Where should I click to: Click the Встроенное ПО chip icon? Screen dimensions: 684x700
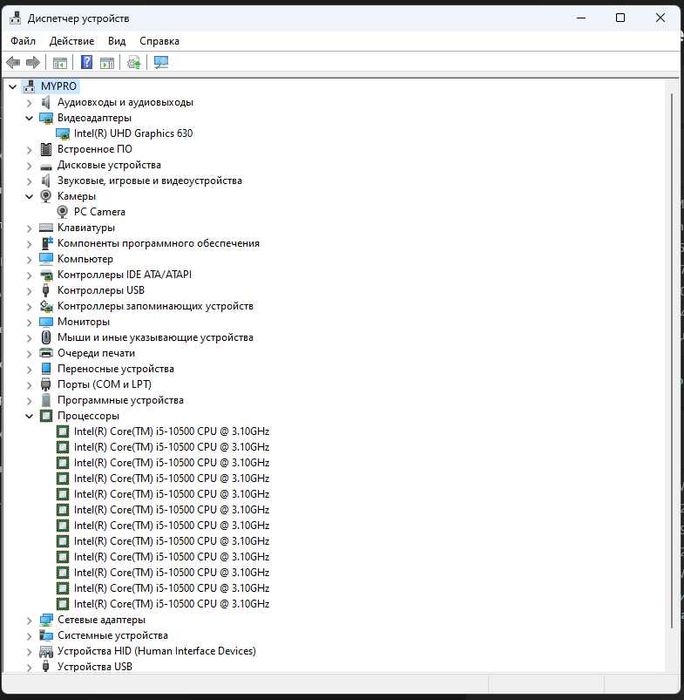click(46, 149)
